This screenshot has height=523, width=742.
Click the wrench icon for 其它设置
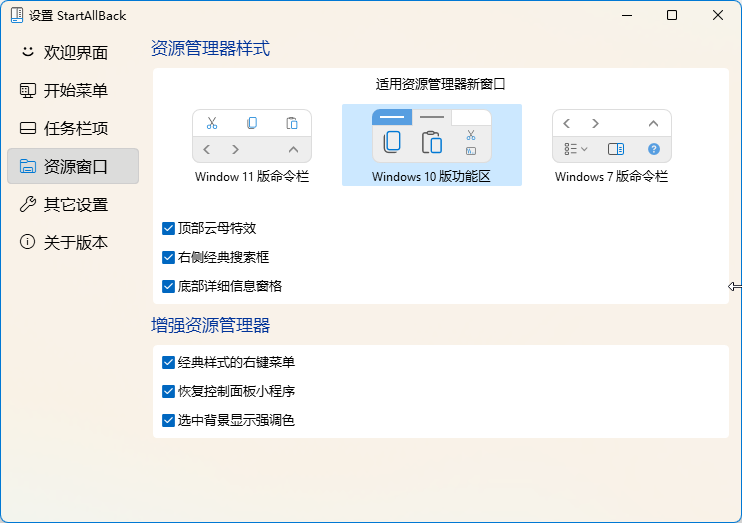click(28, 204)
